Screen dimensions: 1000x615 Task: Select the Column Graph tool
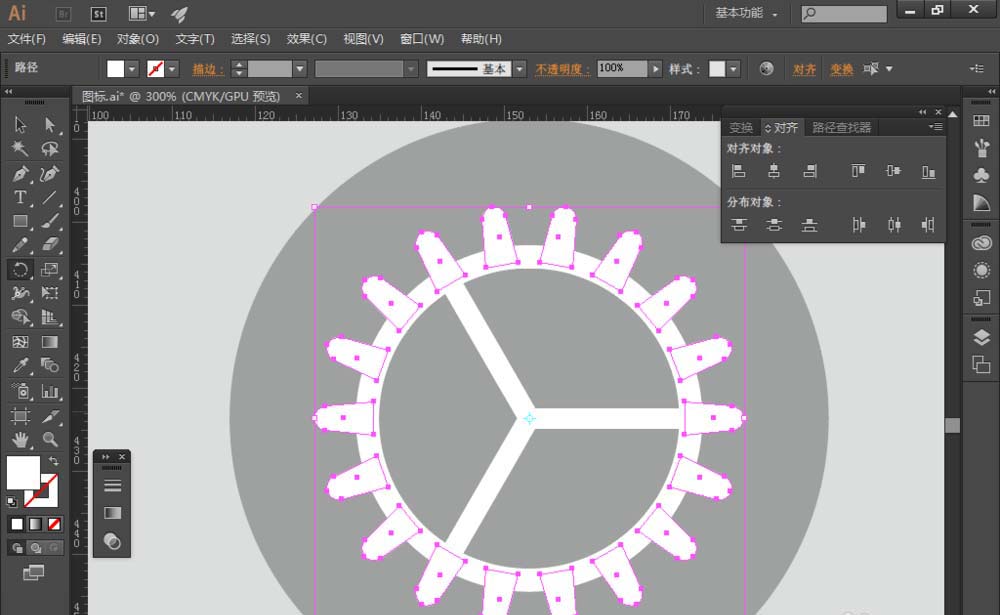[50, 391]
